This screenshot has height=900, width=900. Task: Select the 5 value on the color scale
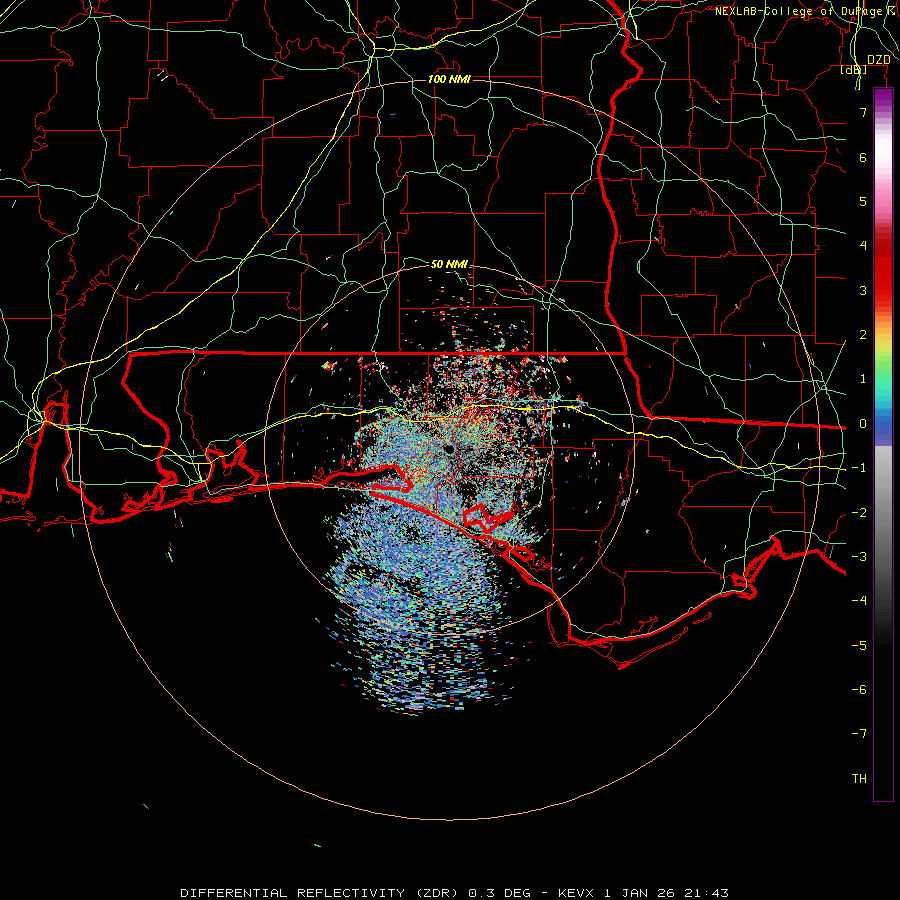(x=863, y=201)
